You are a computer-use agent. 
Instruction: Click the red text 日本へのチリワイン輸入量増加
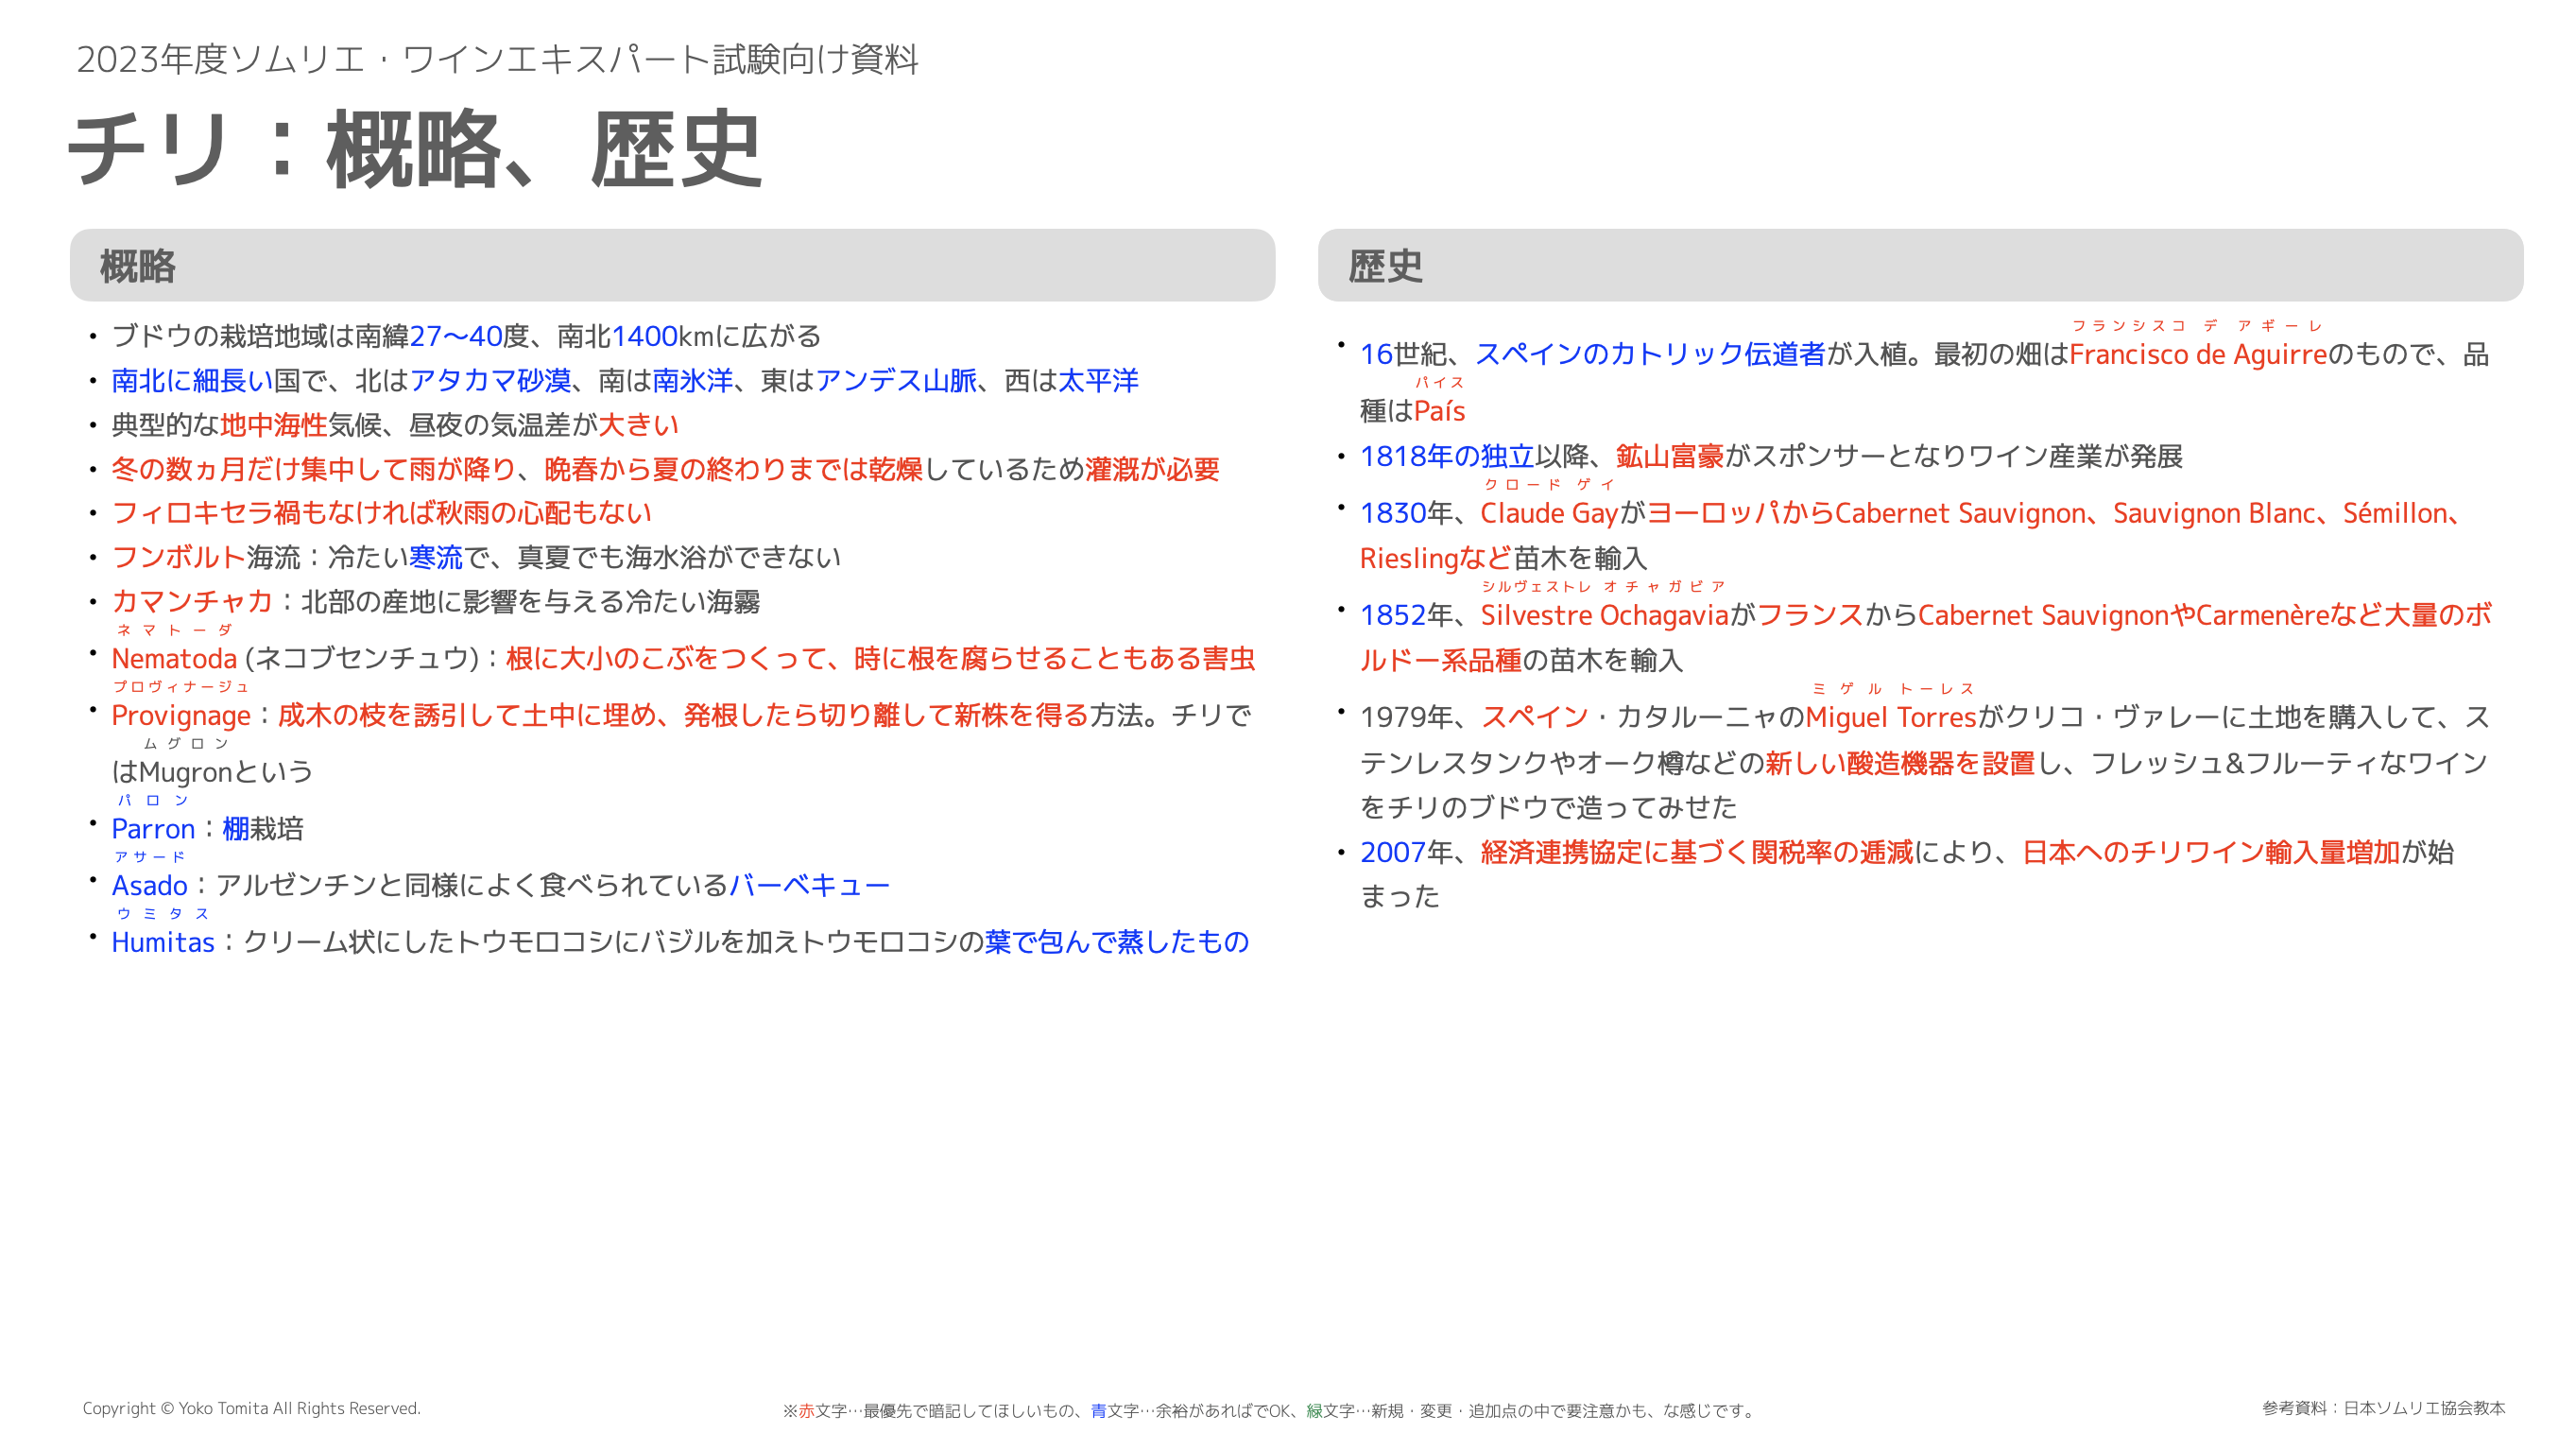click(2211, 852)
